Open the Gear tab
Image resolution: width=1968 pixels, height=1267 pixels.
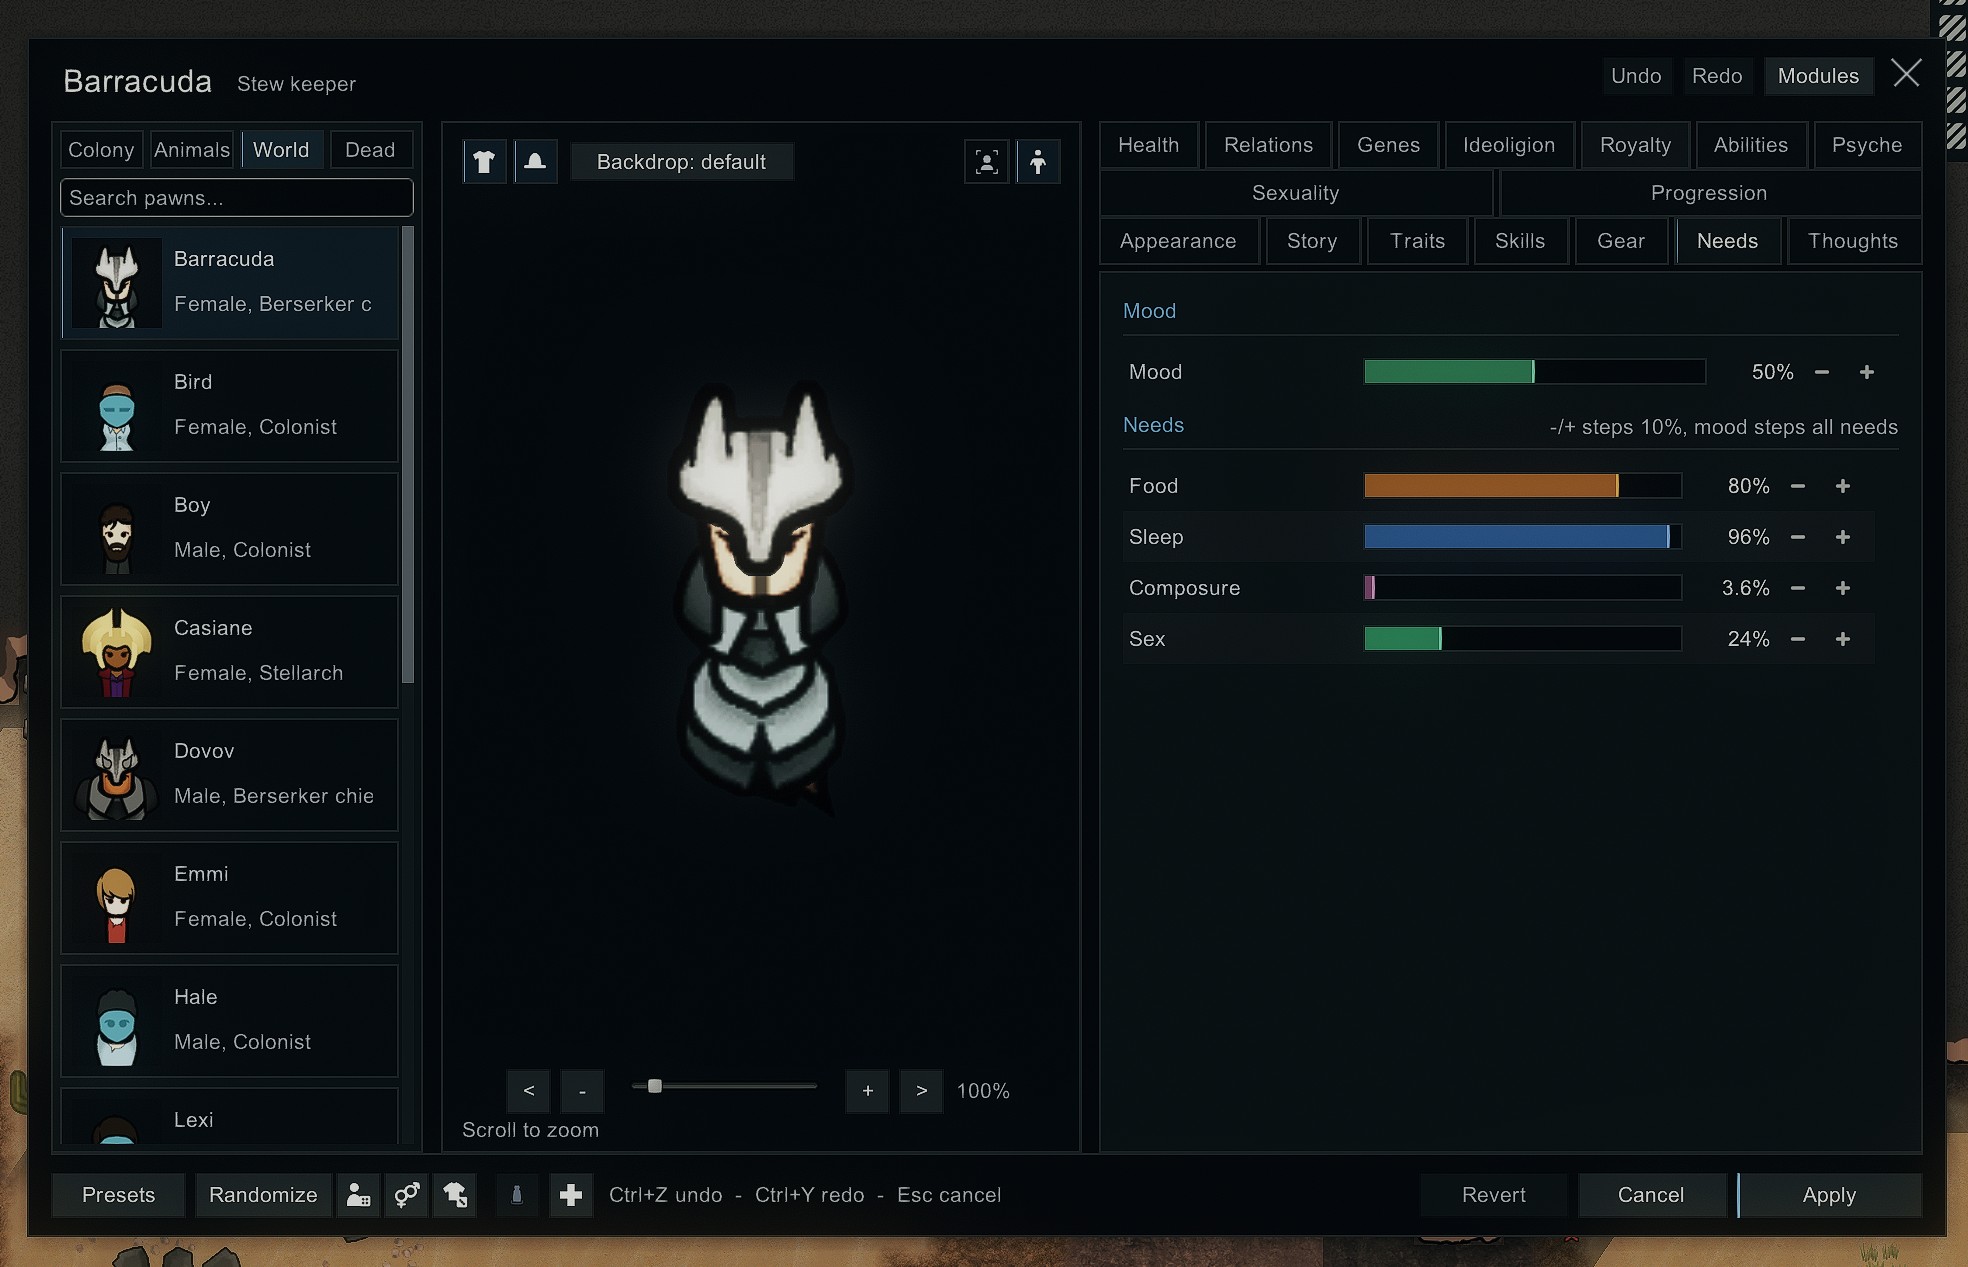click(x=1621, y=241)
